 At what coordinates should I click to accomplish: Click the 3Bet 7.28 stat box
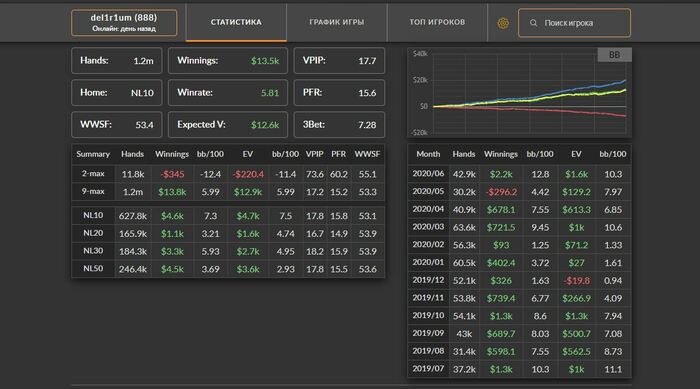point(339,125)
